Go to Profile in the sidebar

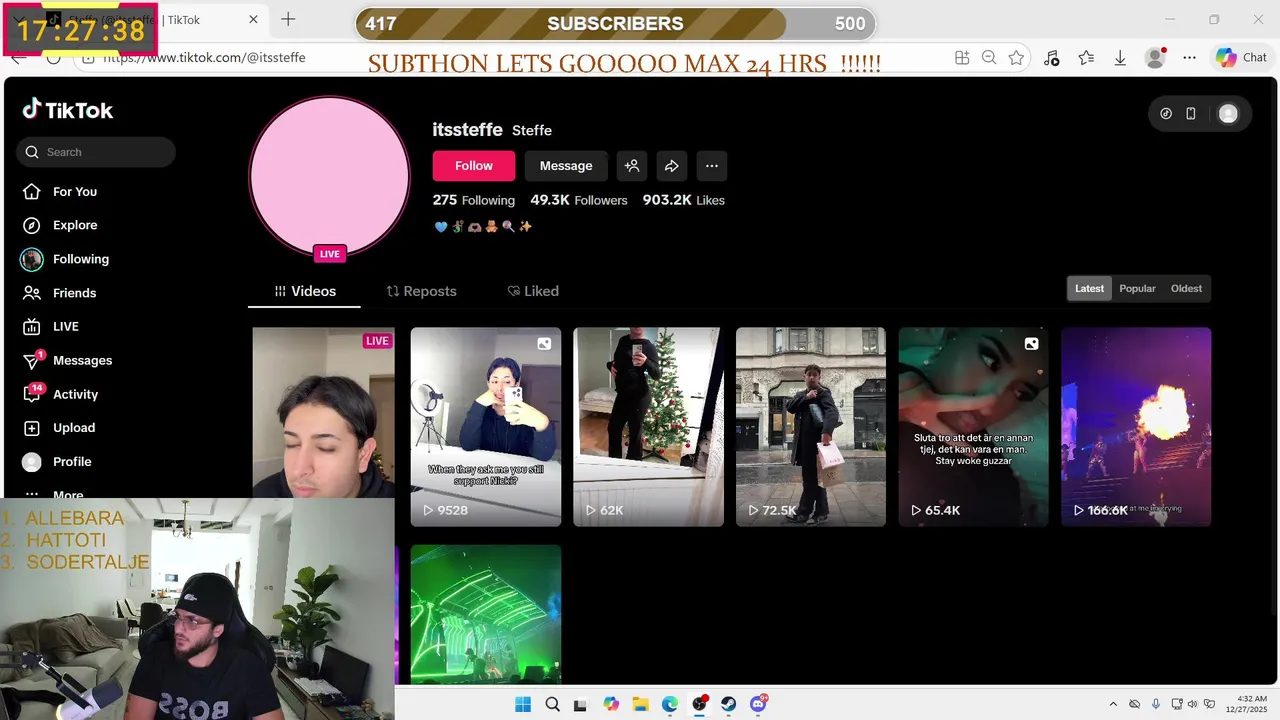(72, 462)
